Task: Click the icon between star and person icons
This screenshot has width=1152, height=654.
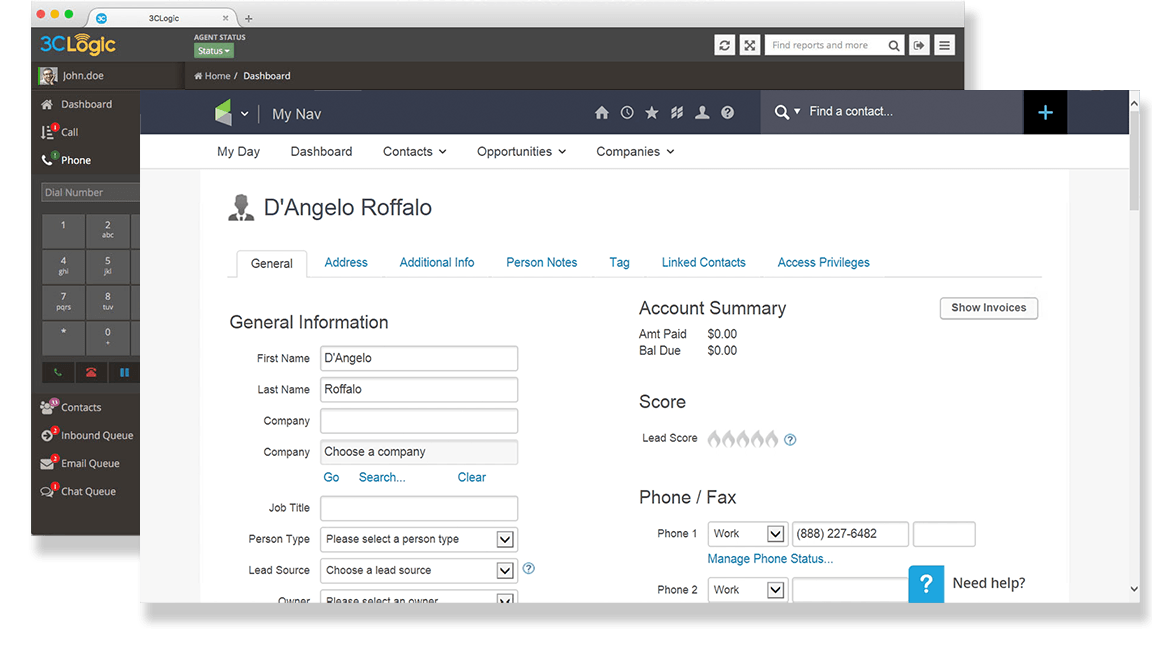Action: pos(677,112)
